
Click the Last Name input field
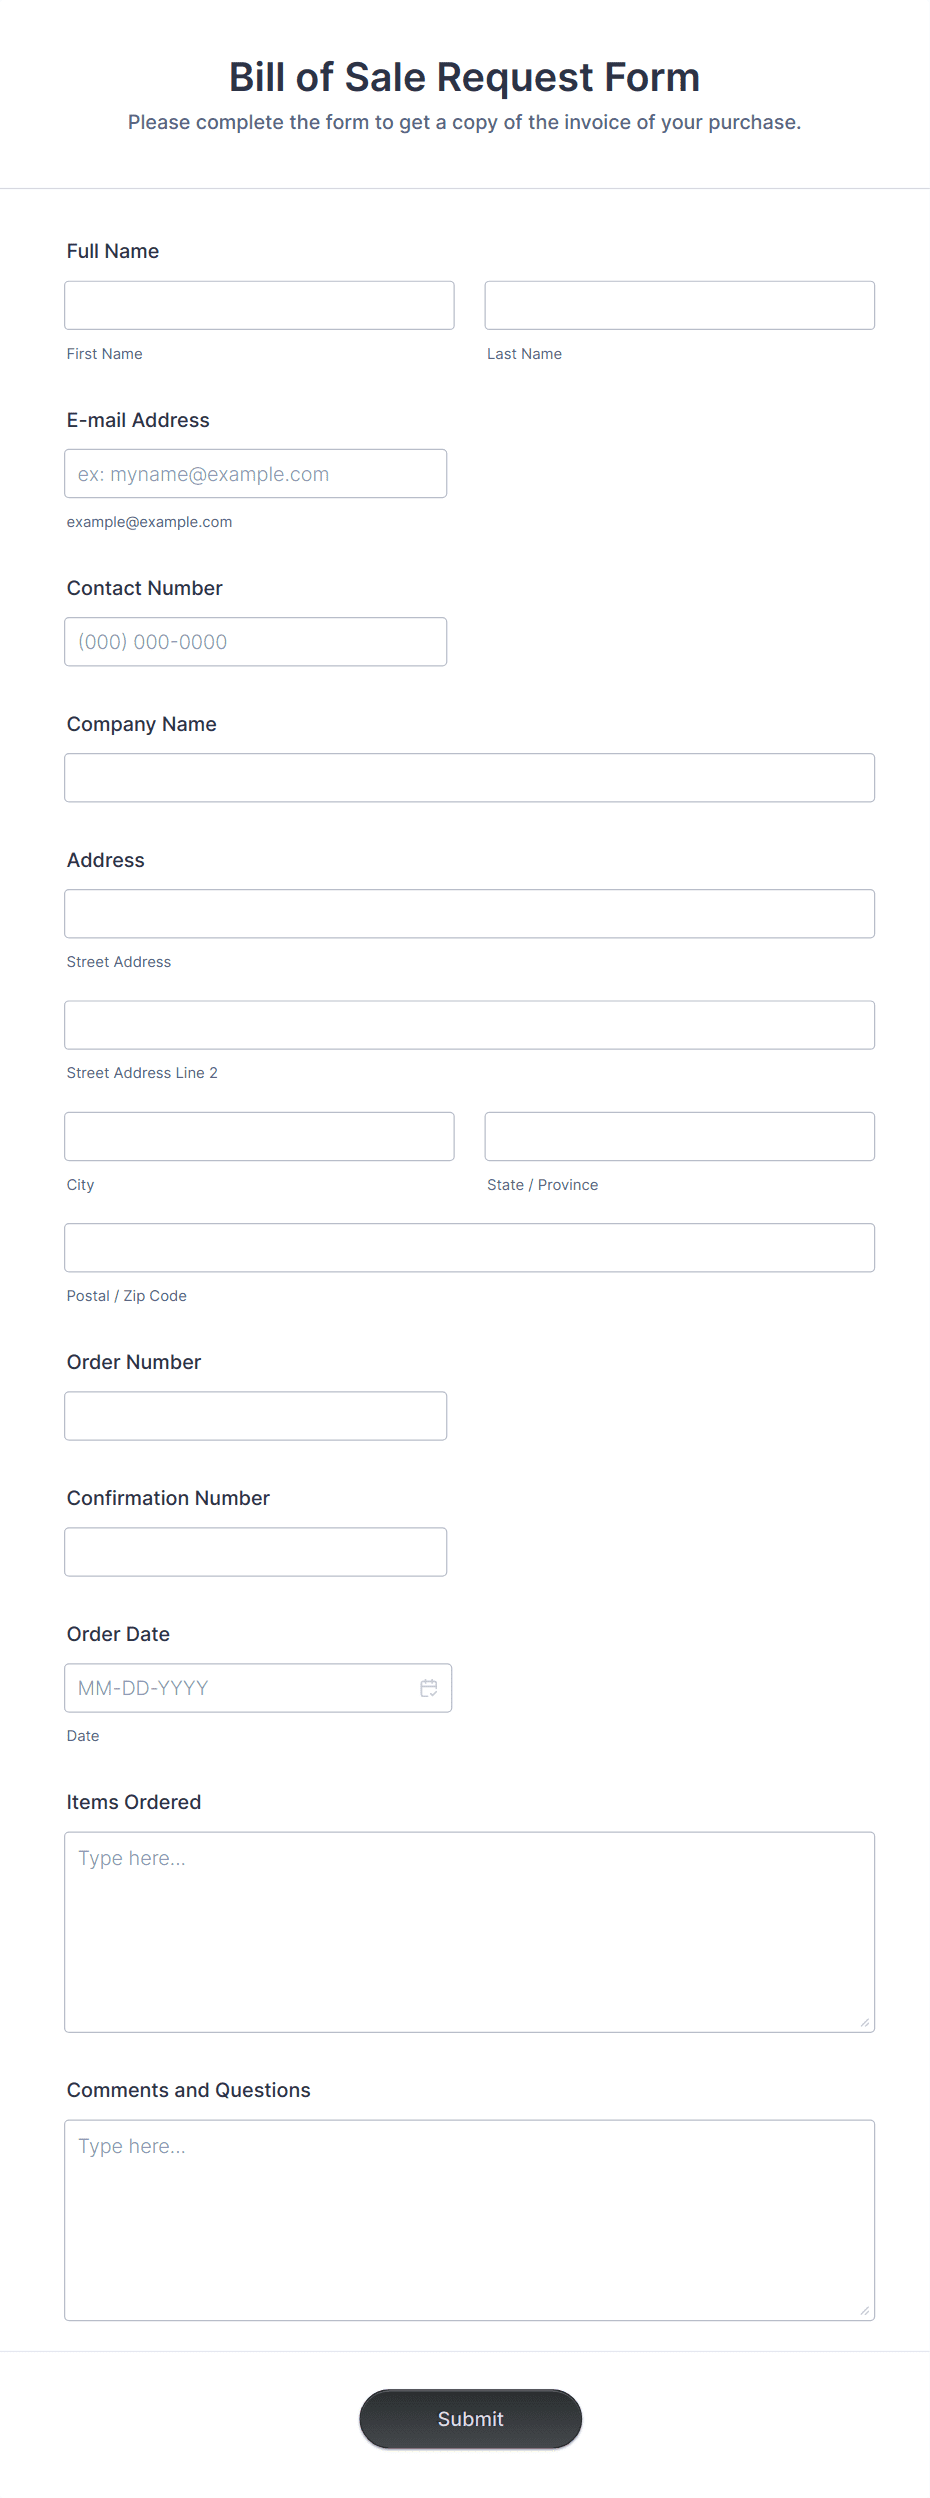point(679,305)
